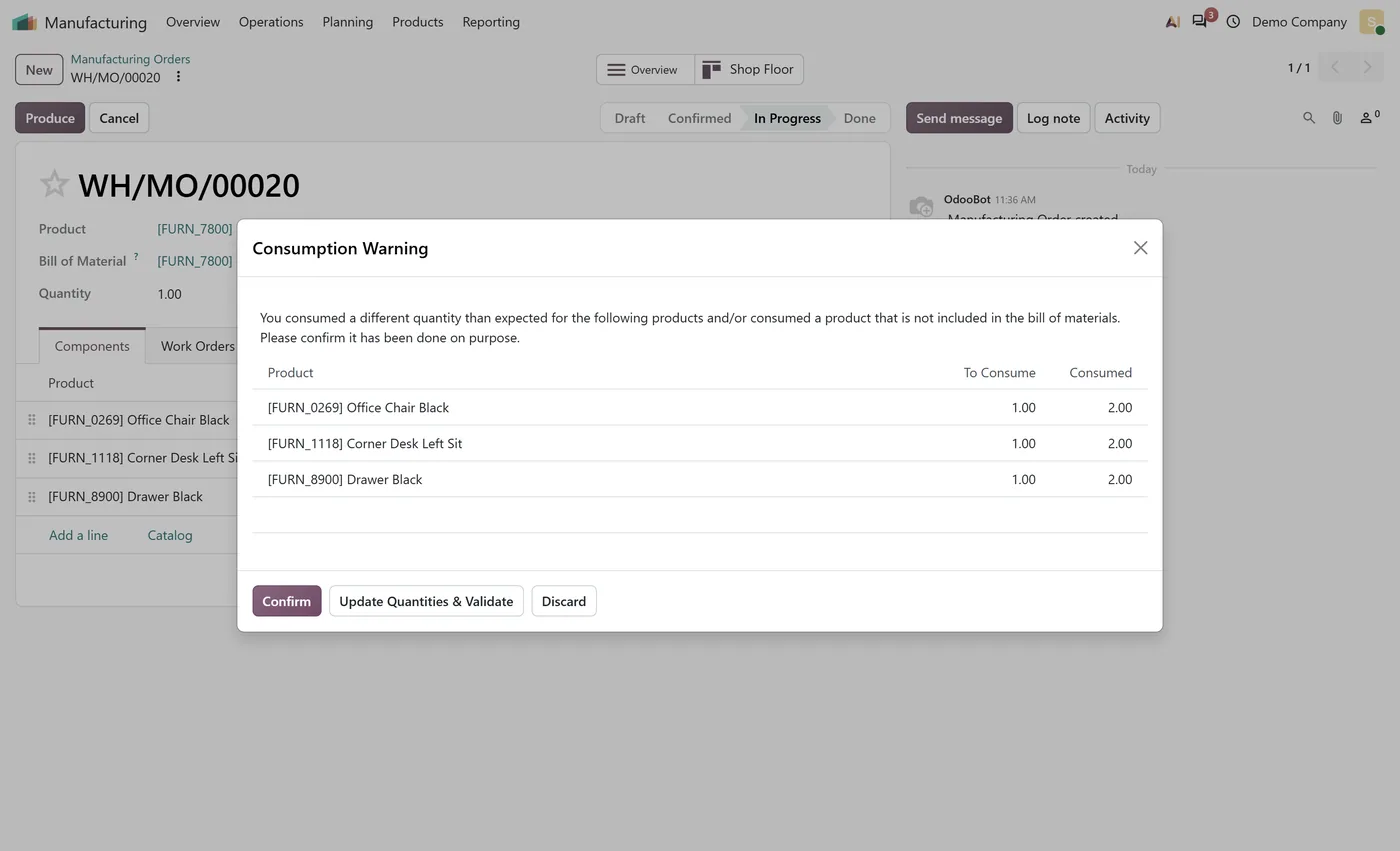
Task: Open the Planning menu
Action: (348, 22)
